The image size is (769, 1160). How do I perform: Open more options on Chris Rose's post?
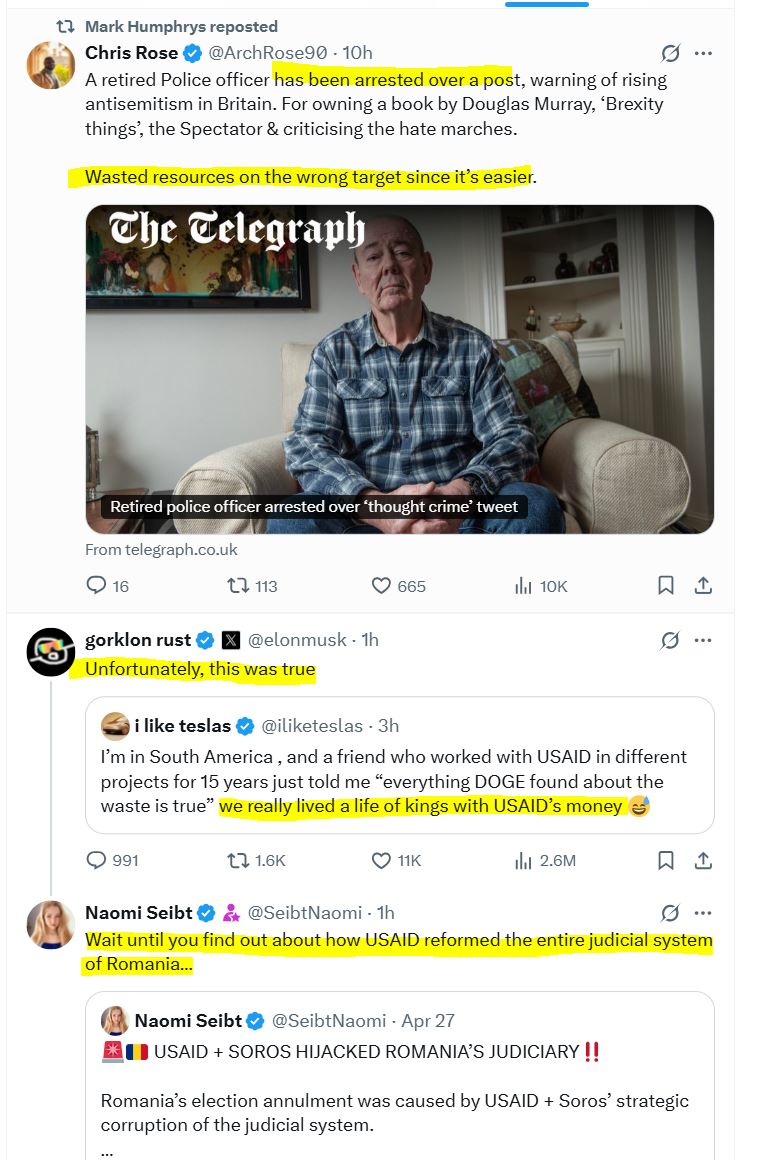(x=703, y=53)
